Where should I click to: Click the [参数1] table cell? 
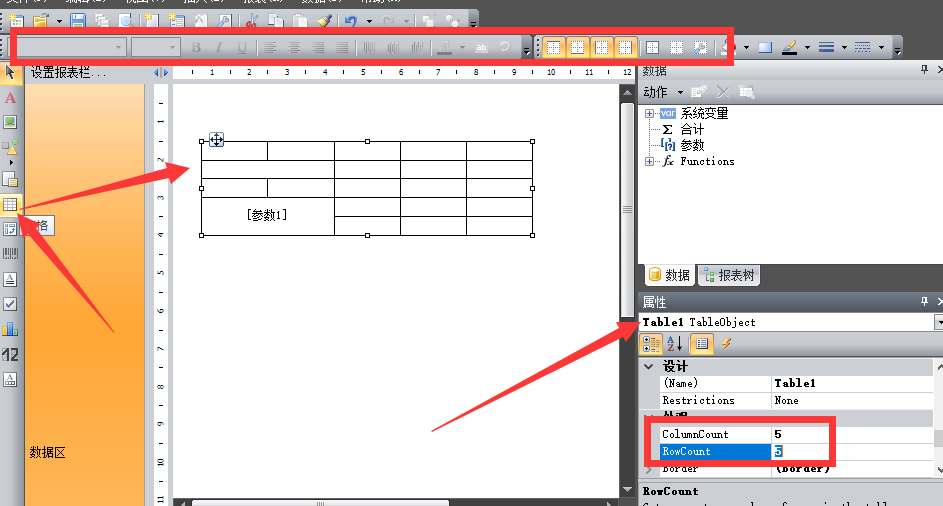268,216
